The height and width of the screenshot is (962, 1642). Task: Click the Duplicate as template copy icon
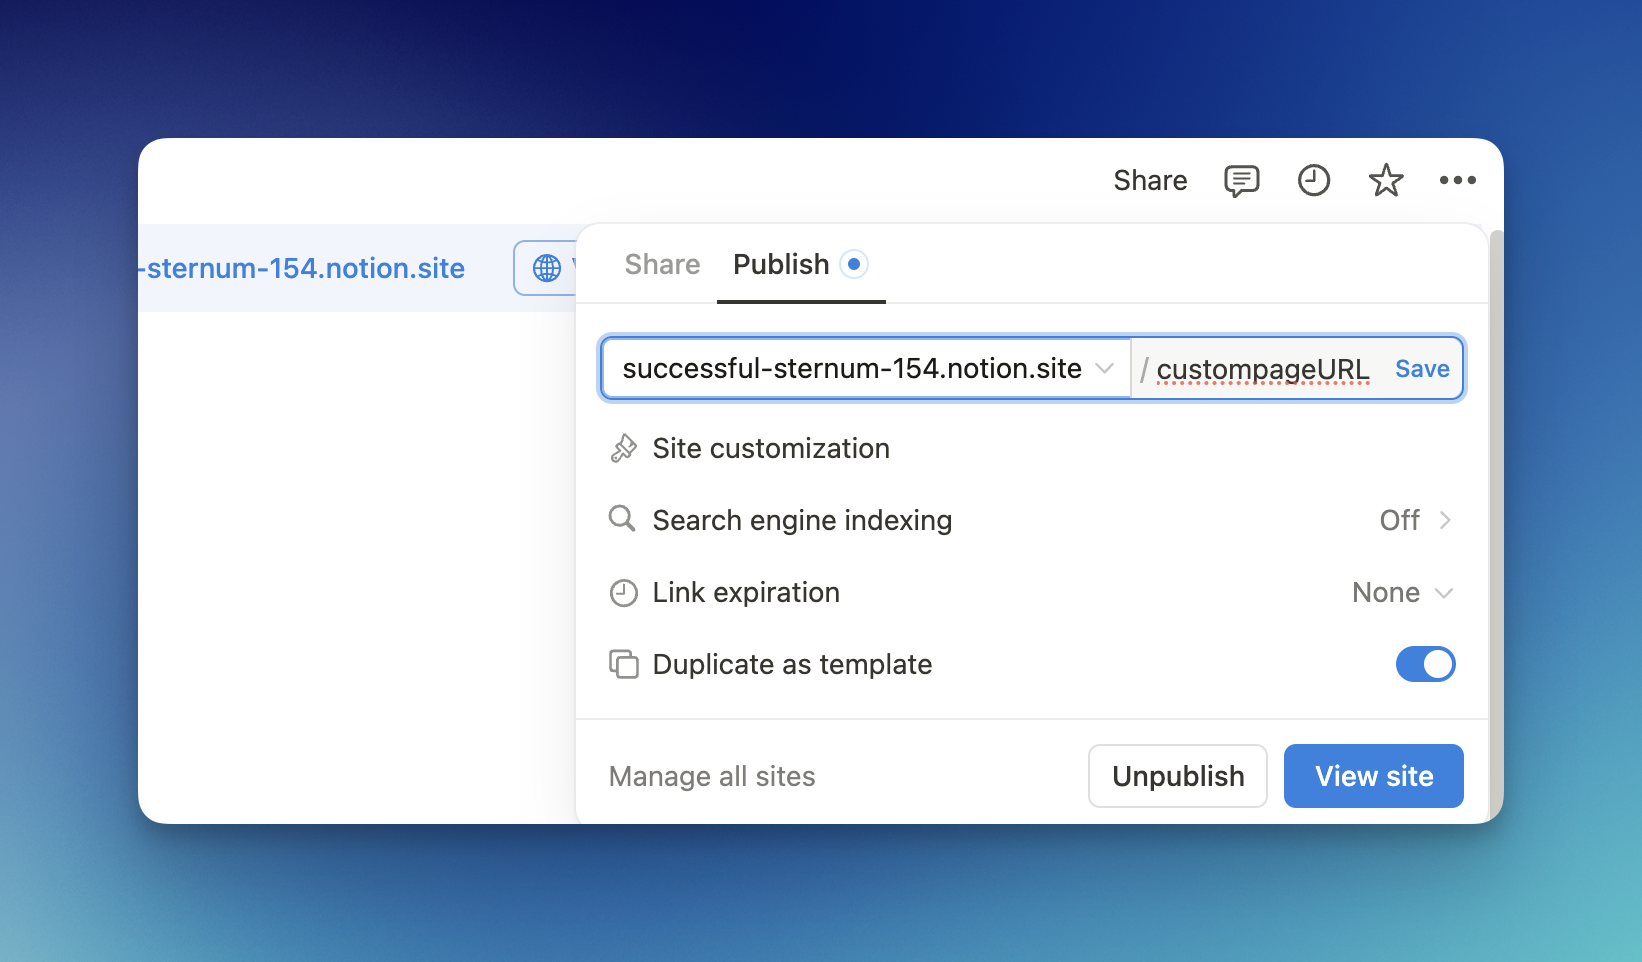coord(623,665)
